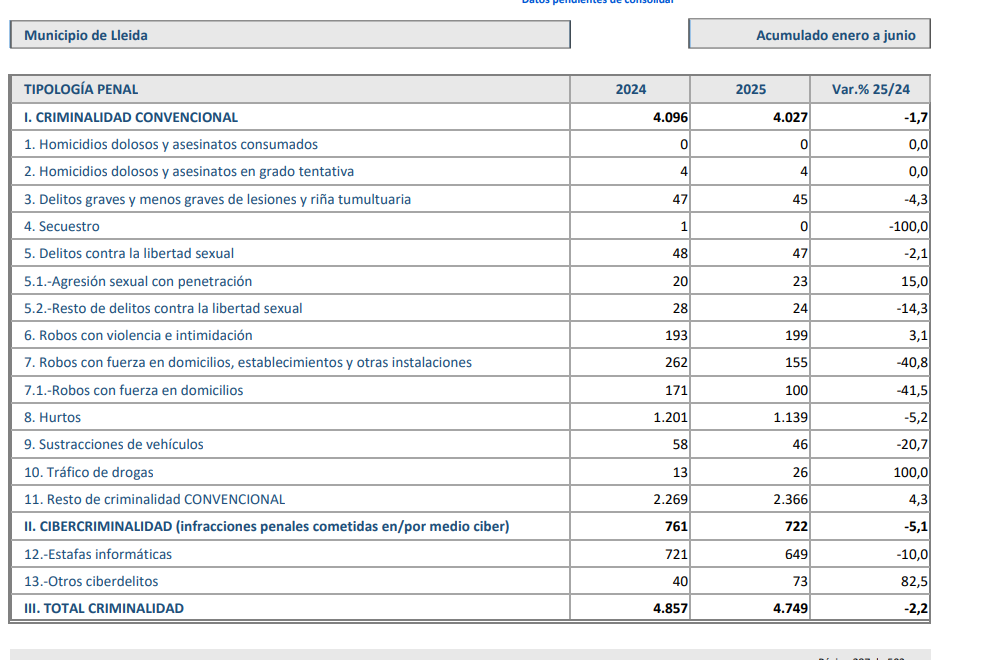Image resolution: width=986 pixels, height=660 pixels.
Task: Click the 'Var.% 25/24' column header
Action: tap(870, 89)
